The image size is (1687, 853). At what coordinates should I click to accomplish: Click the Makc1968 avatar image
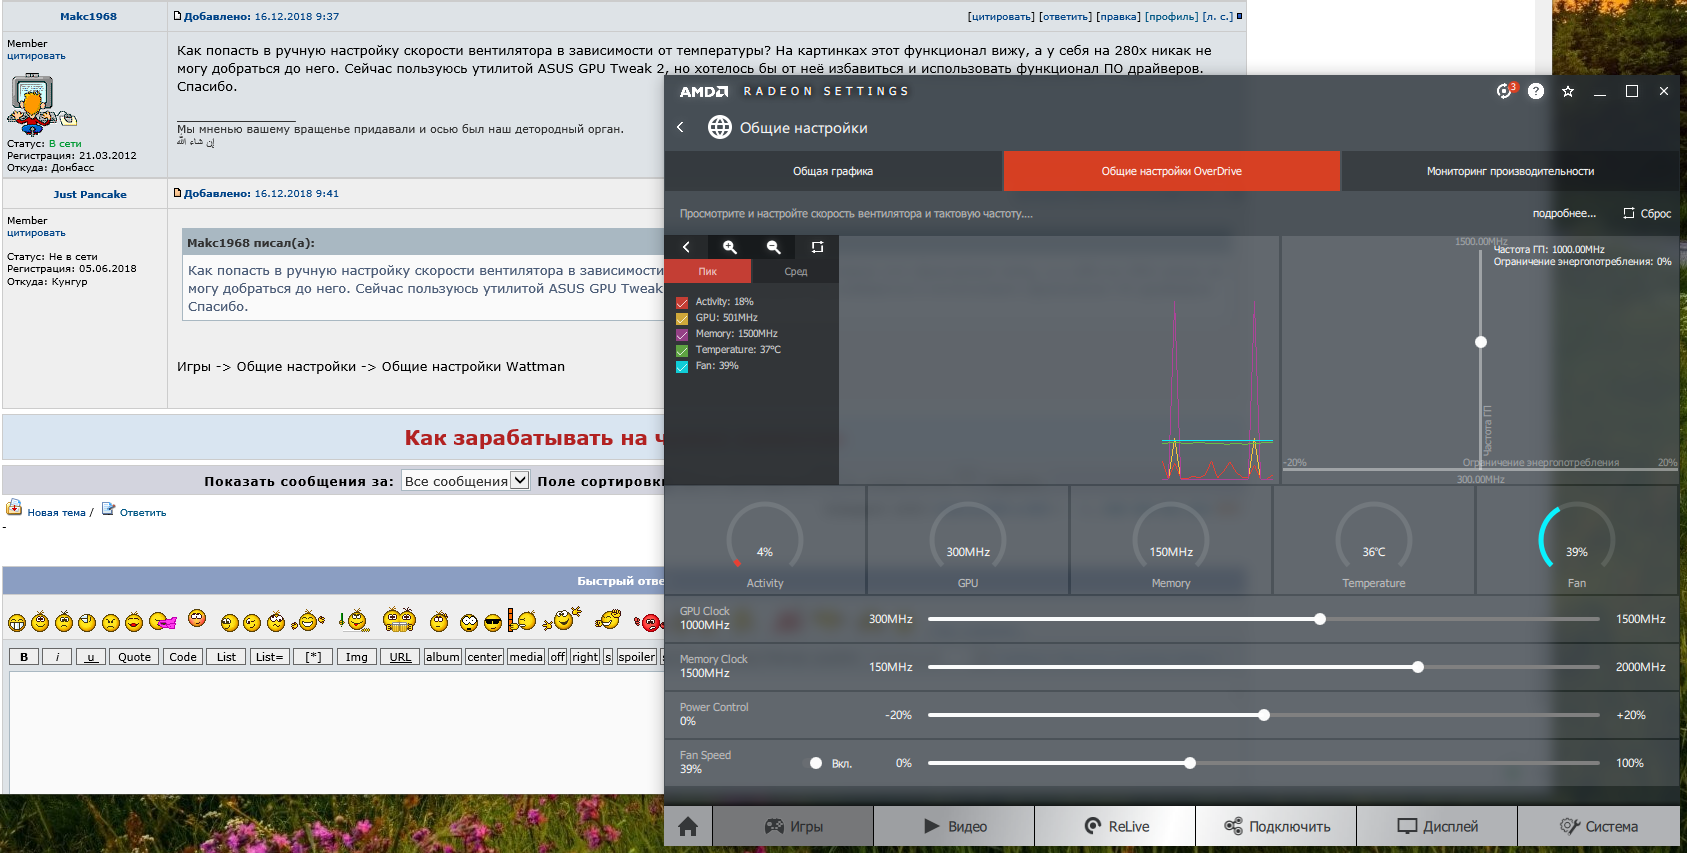(41, 105)
